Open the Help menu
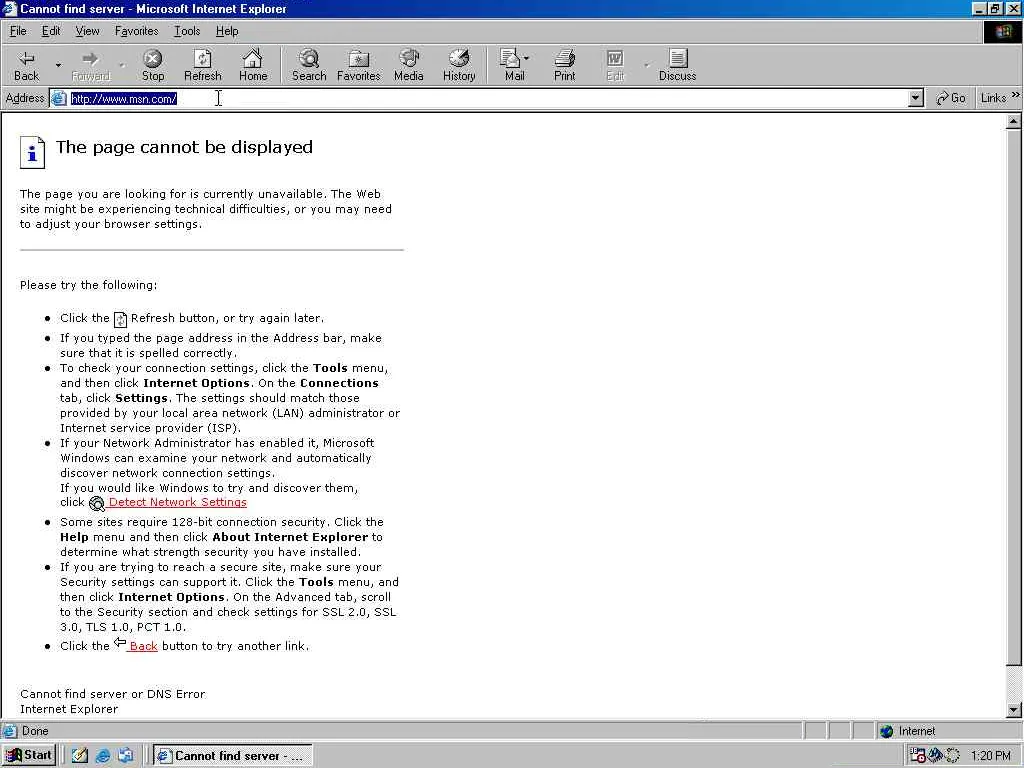1024x768 pixels. [227, 31]
